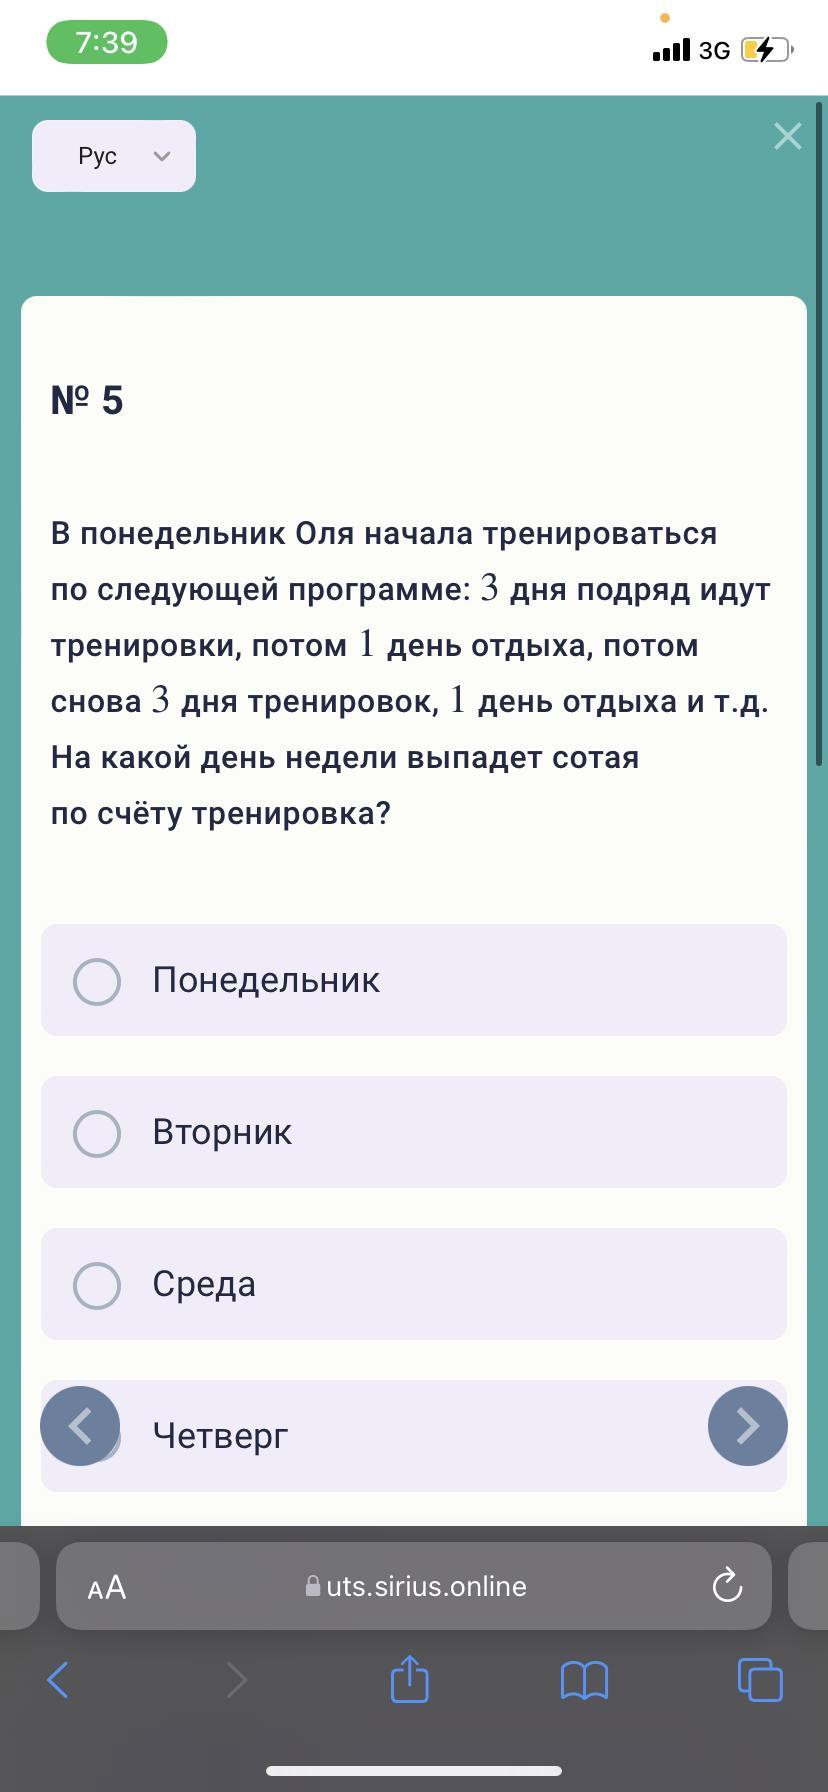
Task: Select the Понедельник radio option
Action: pos(414,980)
